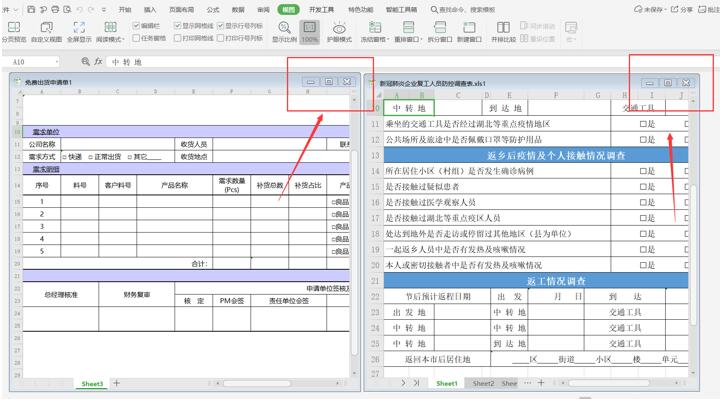Click 拆分窗口 split window
Screen dimensions: 720x402
tap(440, 32)
